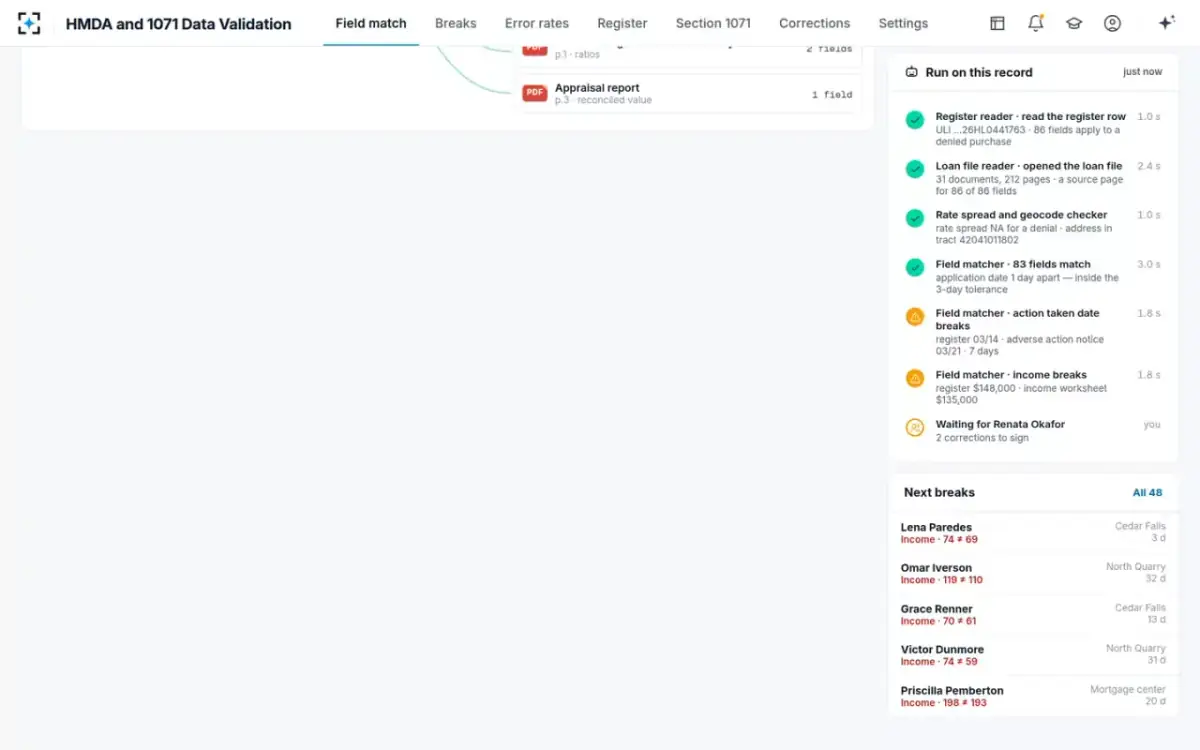Image resolution: width=1200 pixels, height=750 pixels.
Task: Click green check for Rate spread checker
Action: (x=915, y=218)
